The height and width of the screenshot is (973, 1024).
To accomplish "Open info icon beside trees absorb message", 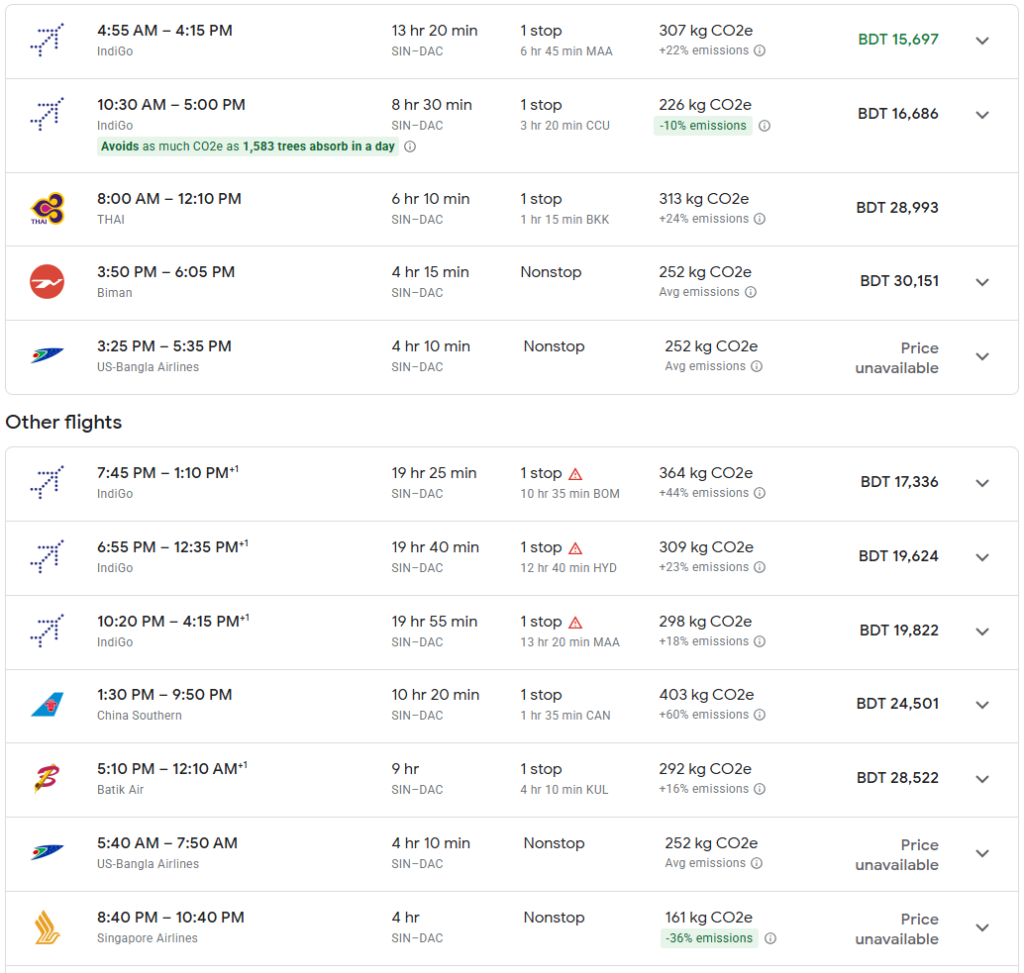I will tap(409, 146).
